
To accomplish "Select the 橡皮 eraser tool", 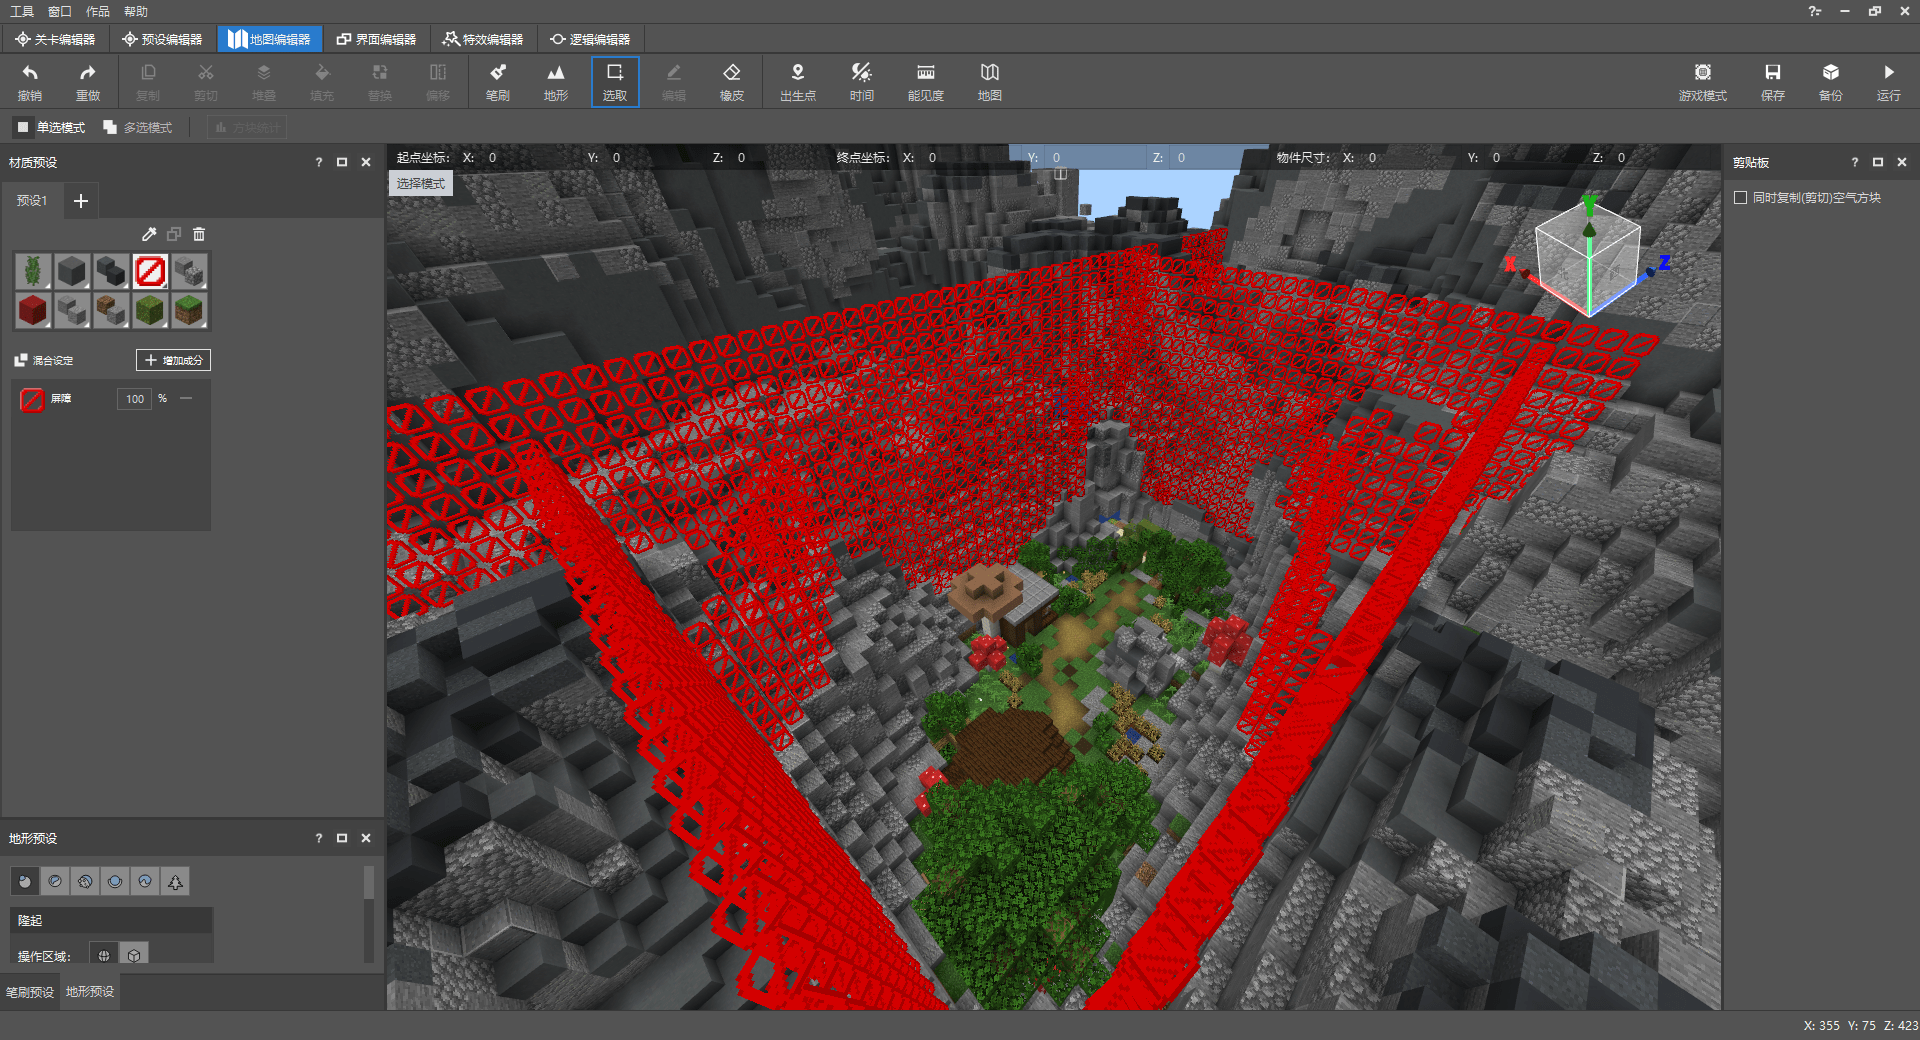I will click(x=732, y=82).
